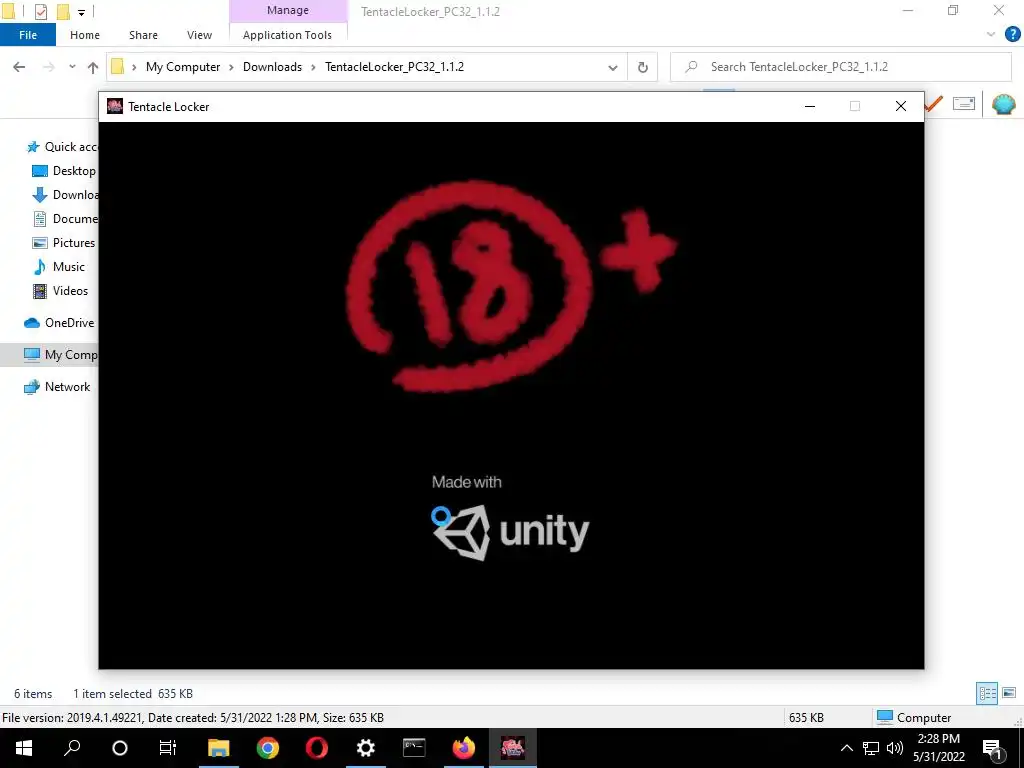
Task: Expand the address bar history dropdown
Action: [613, 67]
